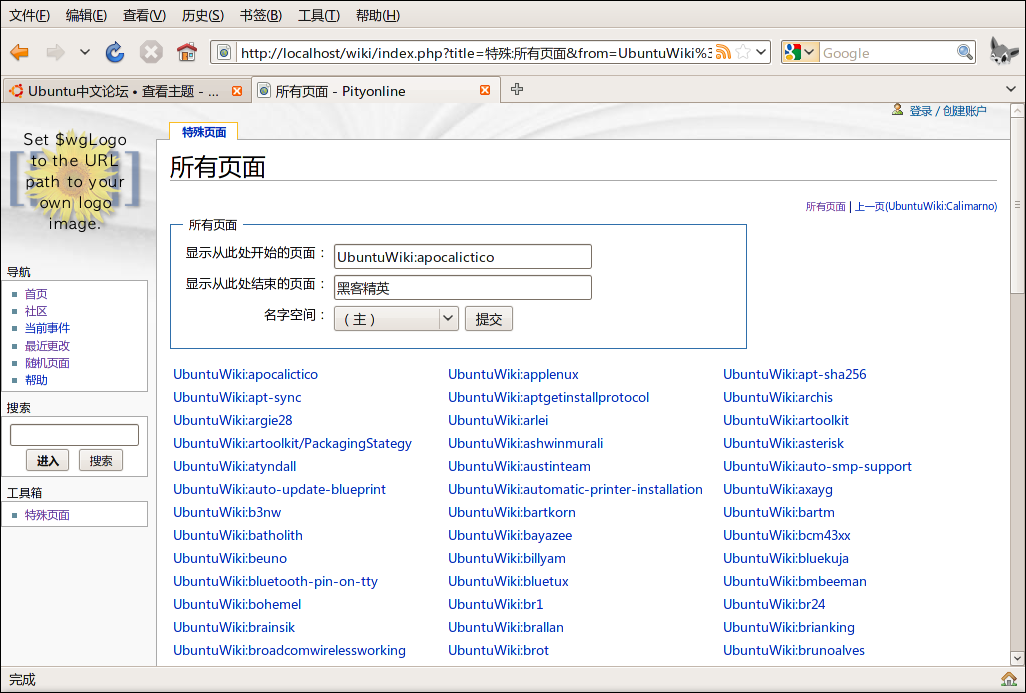The height and width of the screenshot is (693, 1026).
Task: Click the site identity icon in the address bar
Action: pyautogui.click(x=224, y=52)
